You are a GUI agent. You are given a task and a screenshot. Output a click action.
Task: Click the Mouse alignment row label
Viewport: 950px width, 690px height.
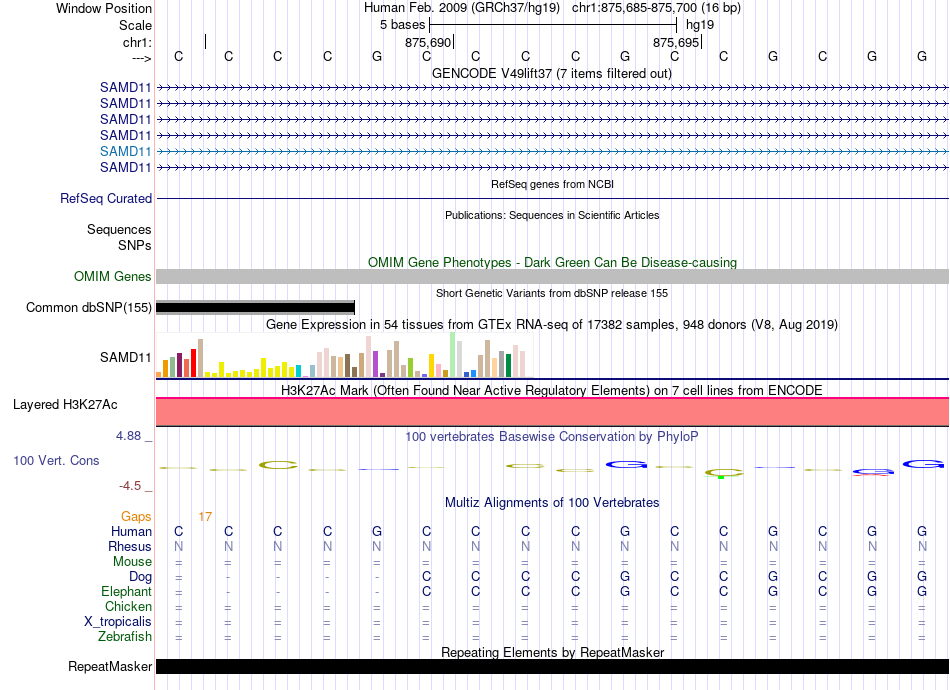[x=132, y=561]
